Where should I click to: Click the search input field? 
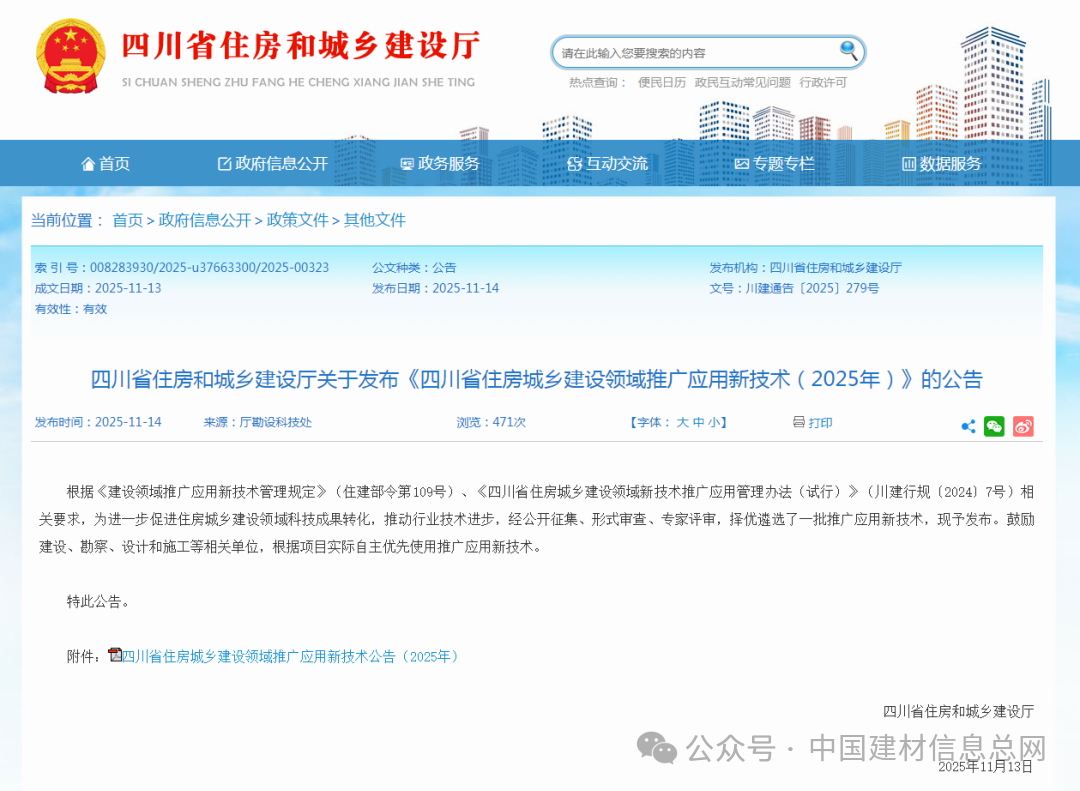[x=695, y=53]
